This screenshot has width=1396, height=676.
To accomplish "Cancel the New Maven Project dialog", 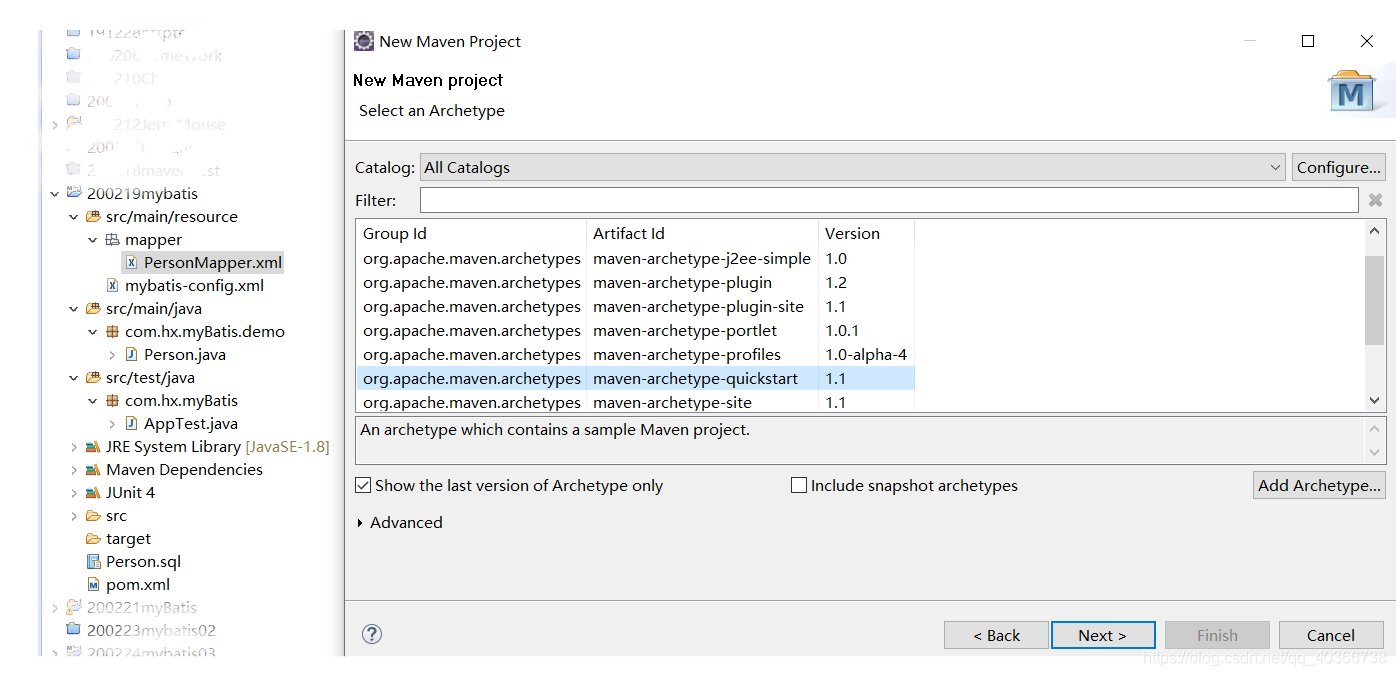I will 1331,635.
